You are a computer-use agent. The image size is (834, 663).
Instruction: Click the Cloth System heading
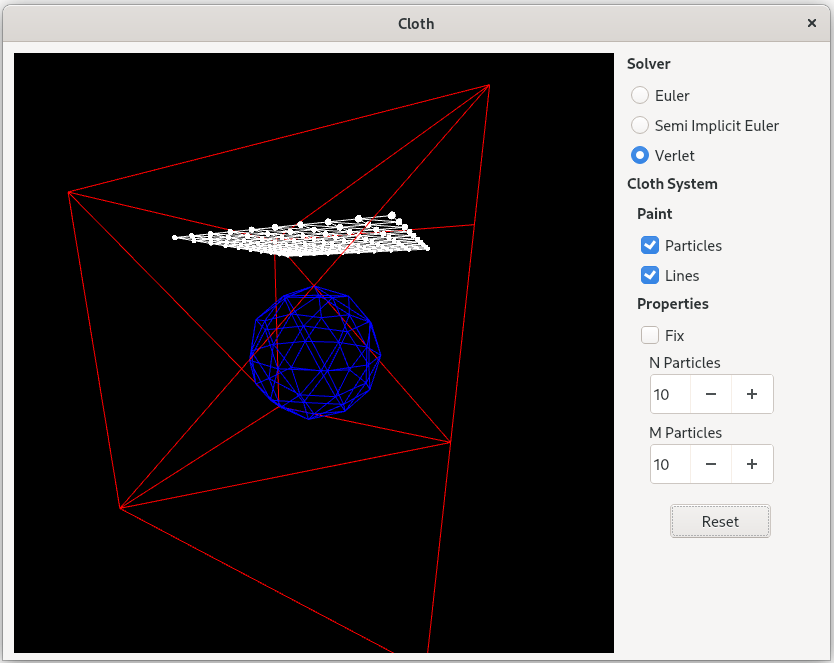[x=672, y=184]
